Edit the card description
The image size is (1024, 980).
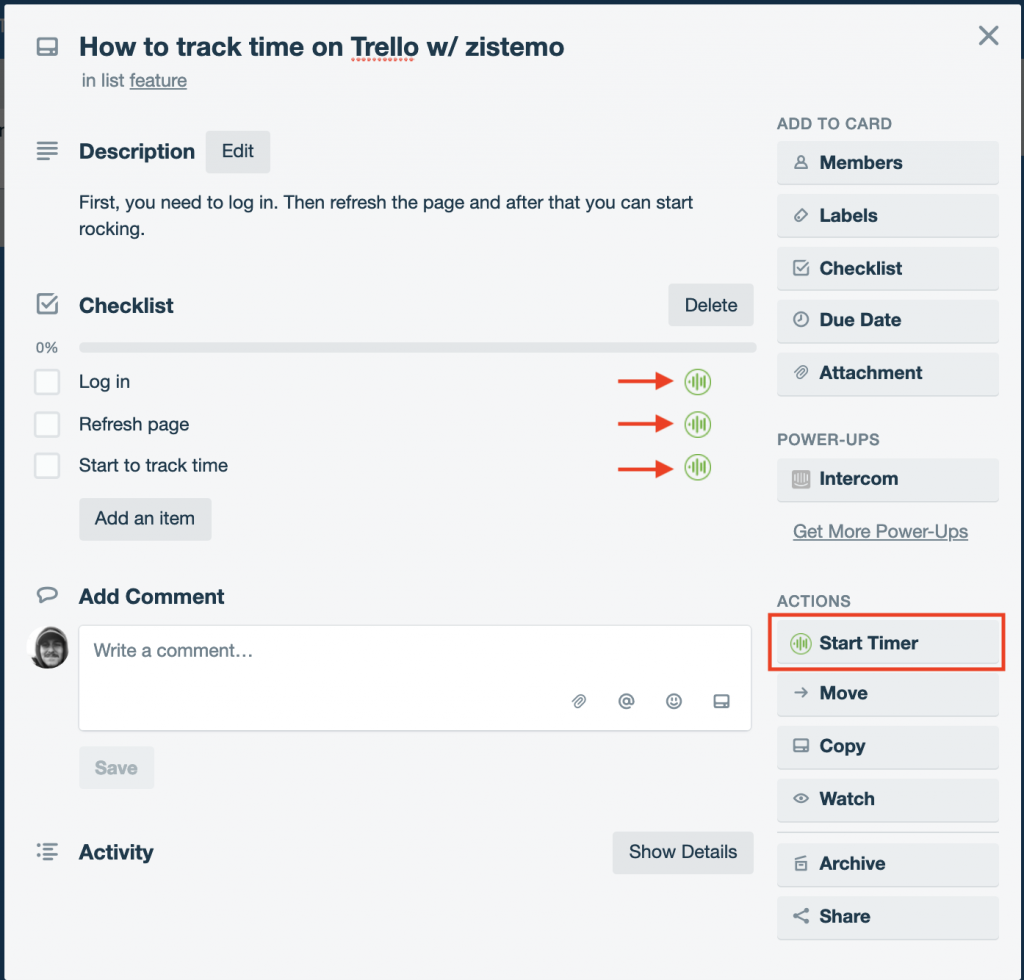tap(237, 151)
